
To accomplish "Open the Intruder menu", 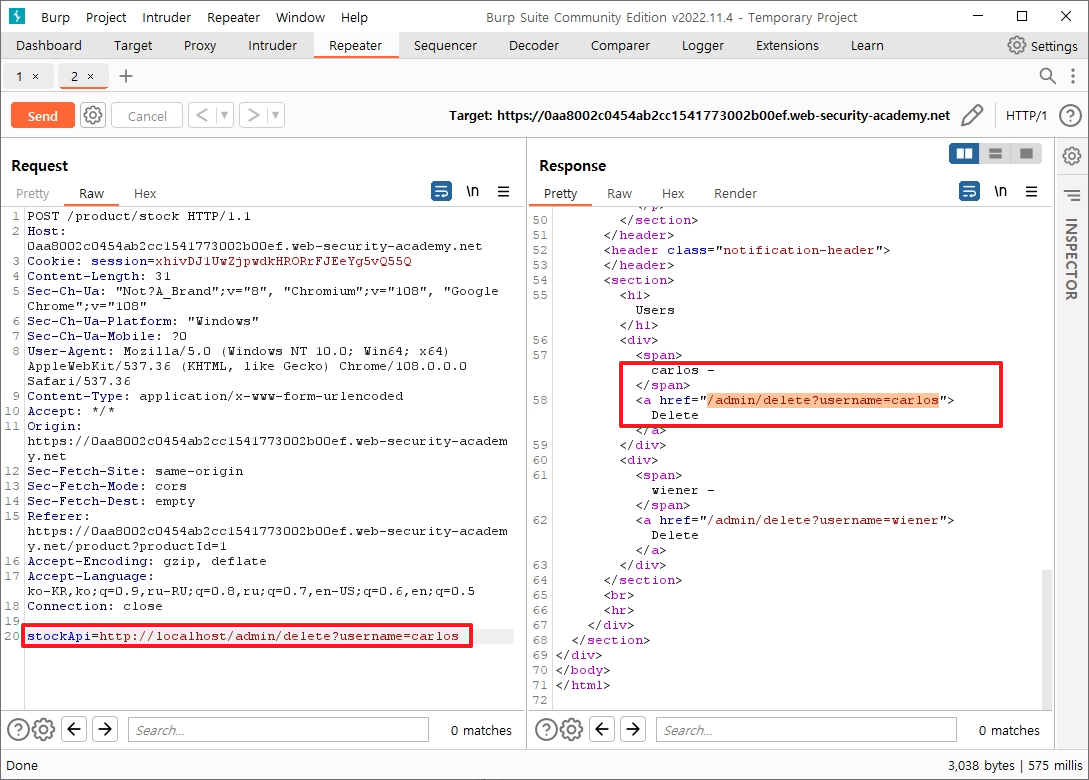I will point(166,17).
